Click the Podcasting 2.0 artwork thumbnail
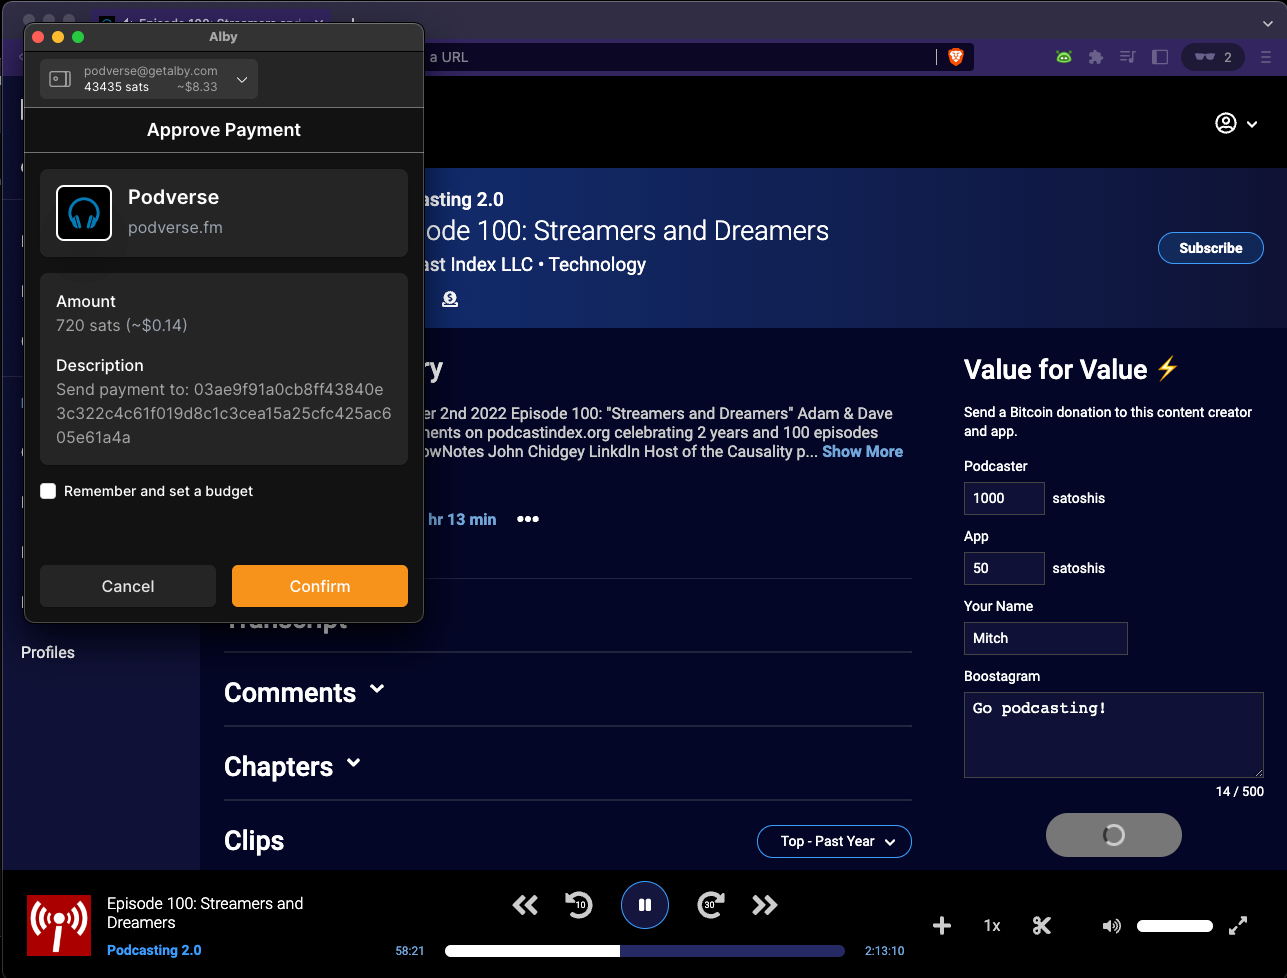 point(59,926)
